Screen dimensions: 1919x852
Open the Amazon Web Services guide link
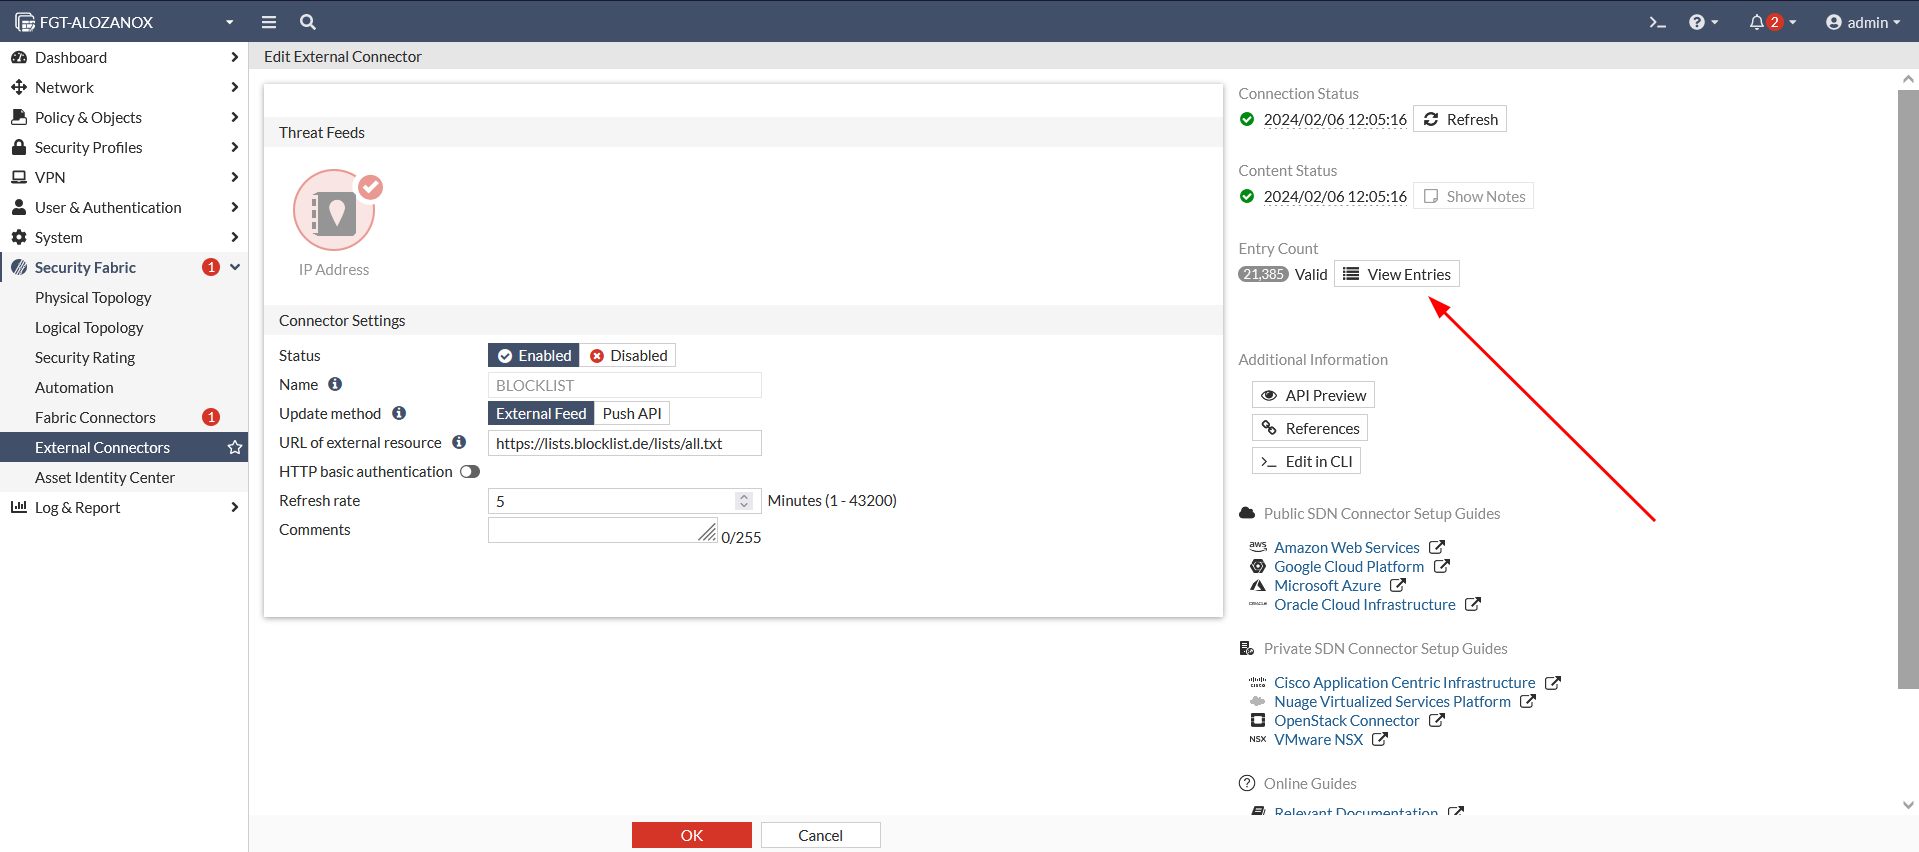click(x=1346, y=547)
